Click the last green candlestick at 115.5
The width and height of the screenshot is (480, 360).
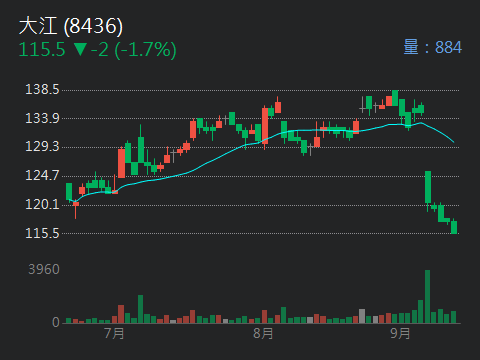click(x=454, y=227)
